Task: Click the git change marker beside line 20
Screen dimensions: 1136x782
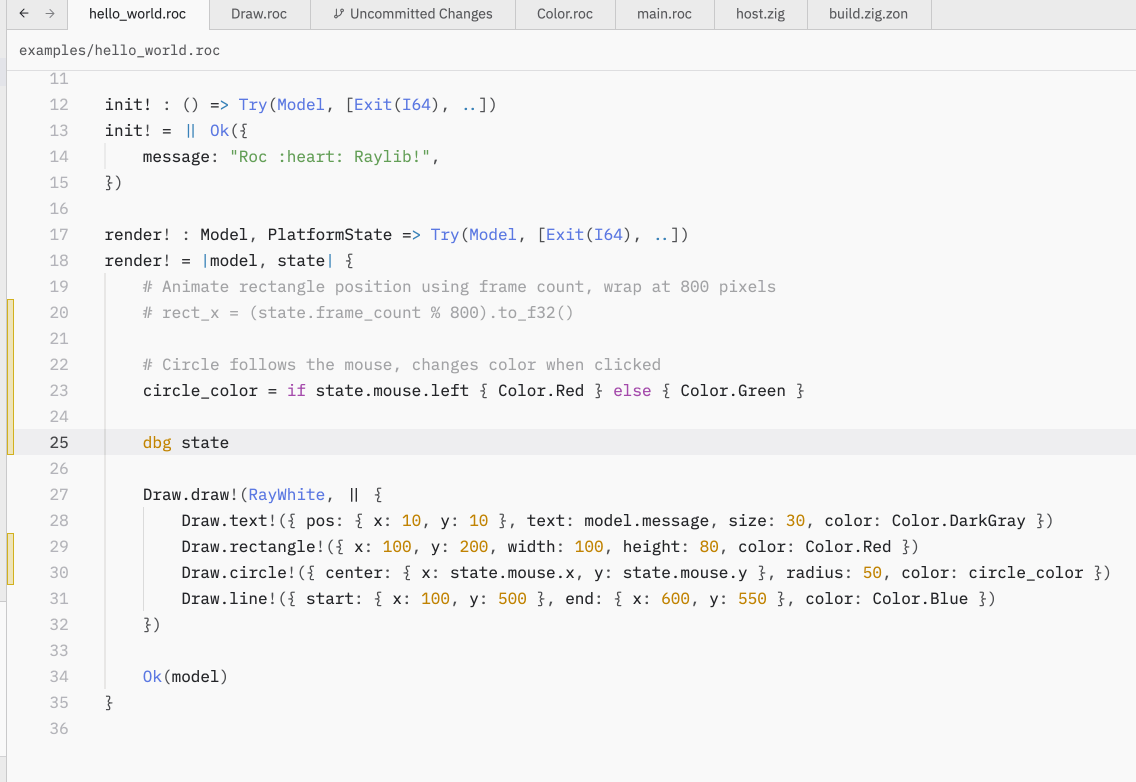Action: [10, 312]
